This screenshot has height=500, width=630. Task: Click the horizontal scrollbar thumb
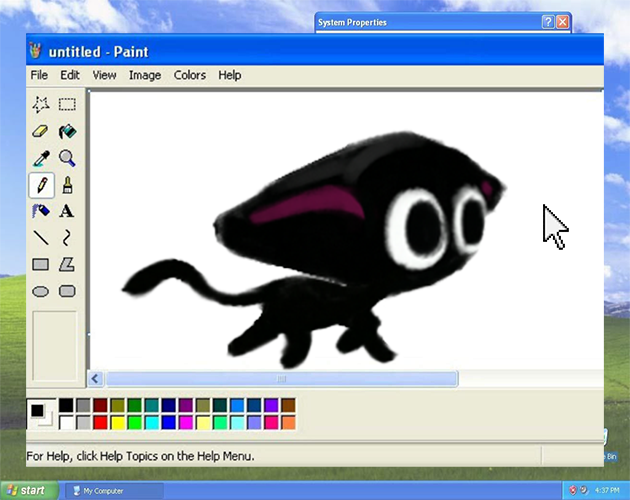(x=282, y=379)
